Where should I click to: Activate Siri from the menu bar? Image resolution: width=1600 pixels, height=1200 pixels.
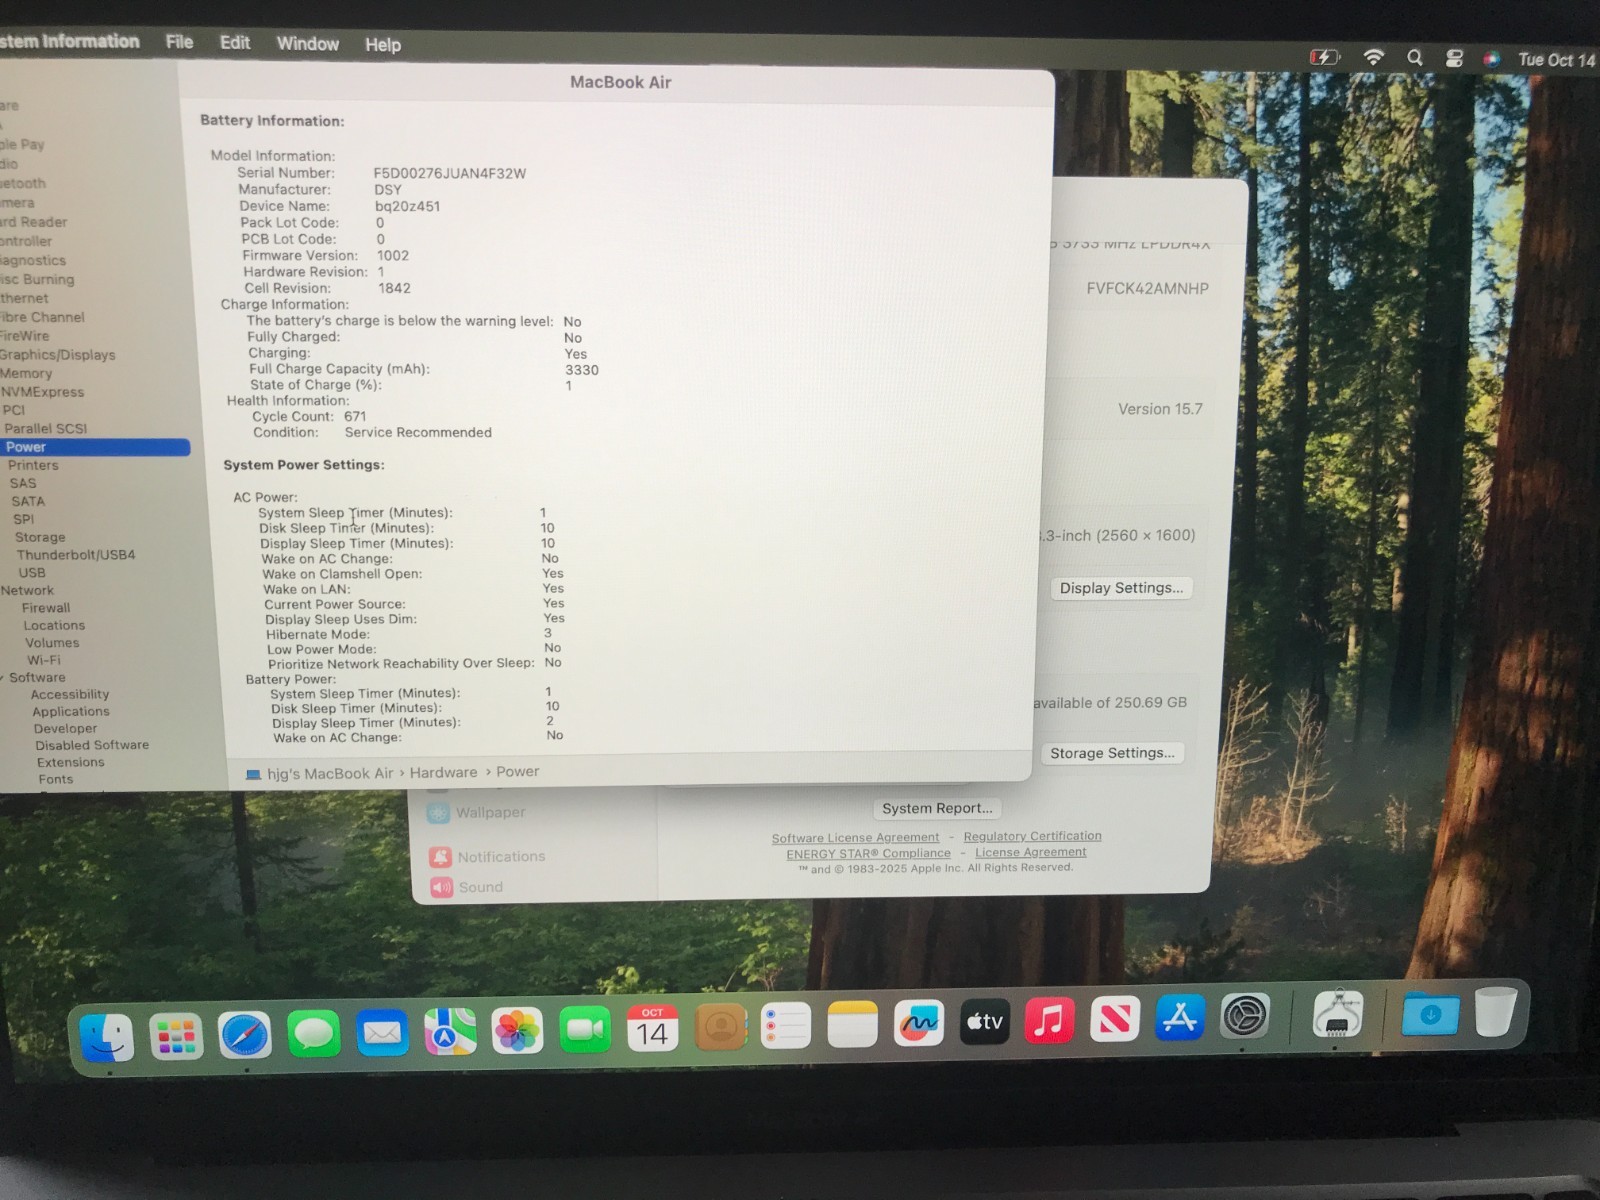click(1491, 59)
